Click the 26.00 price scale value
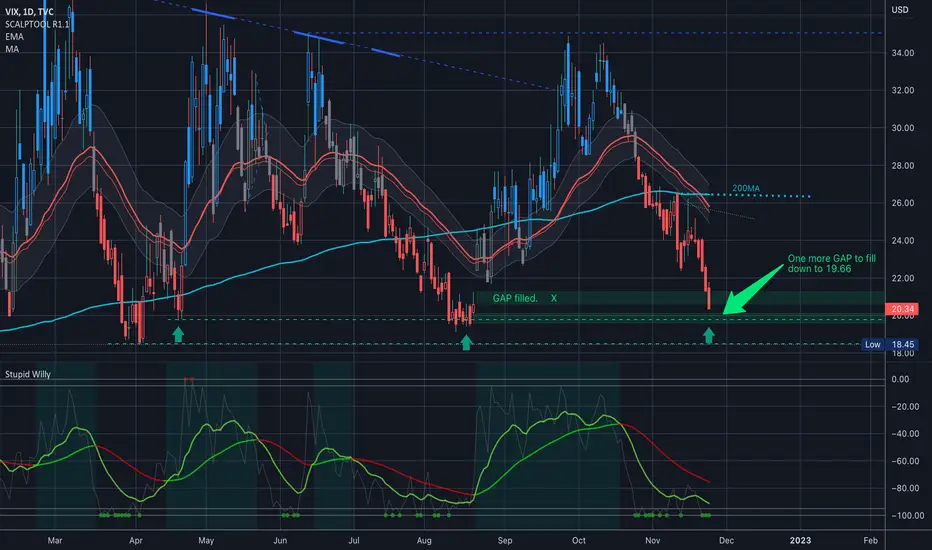Screen dimensions: 932x550 pos(902,203)
